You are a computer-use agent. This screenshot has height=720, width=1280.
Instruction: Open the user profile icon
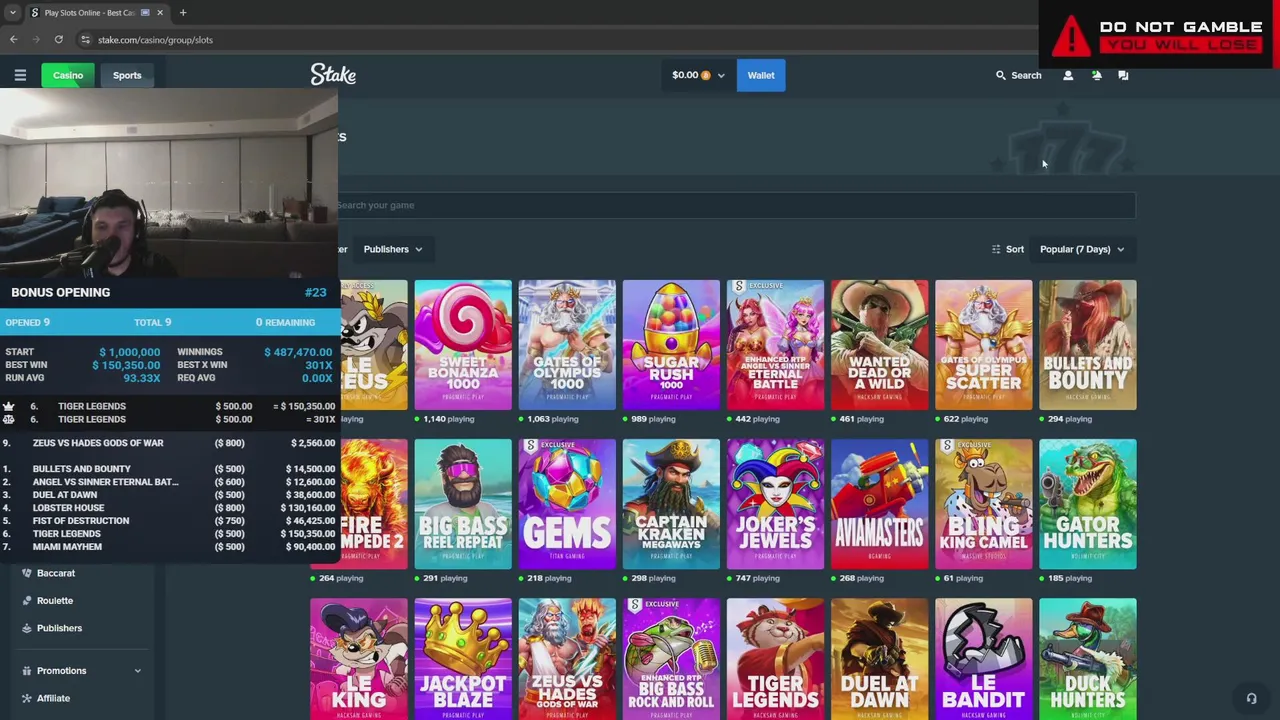pos(1068,75)
